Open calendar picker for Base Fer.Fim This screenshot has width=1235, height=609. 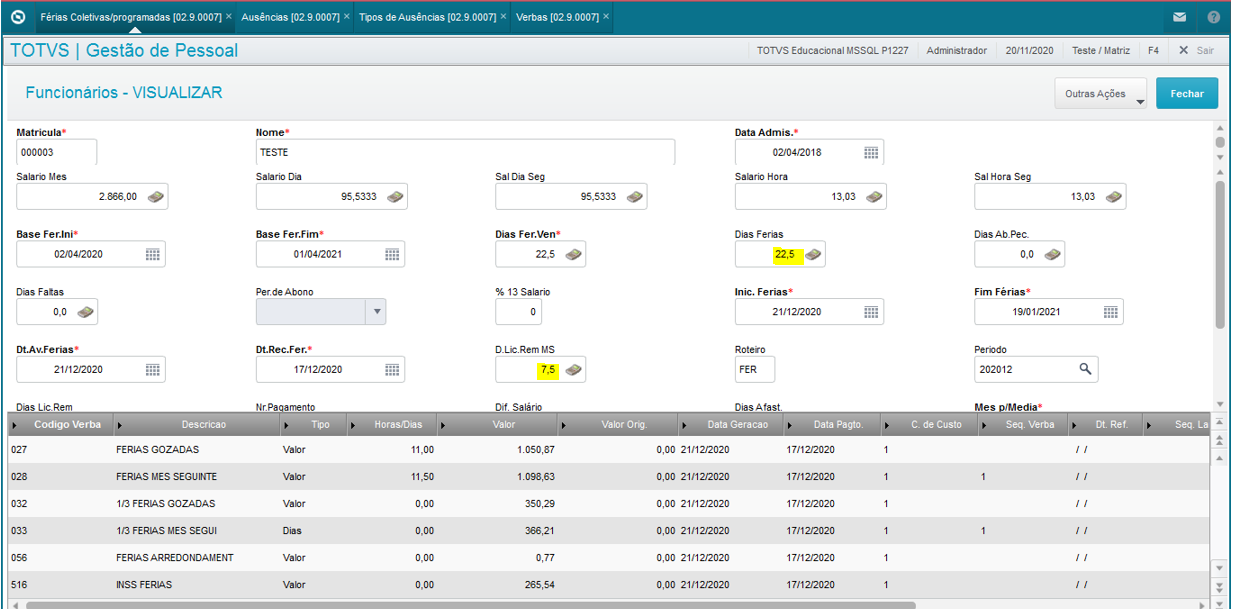point(393,254)
